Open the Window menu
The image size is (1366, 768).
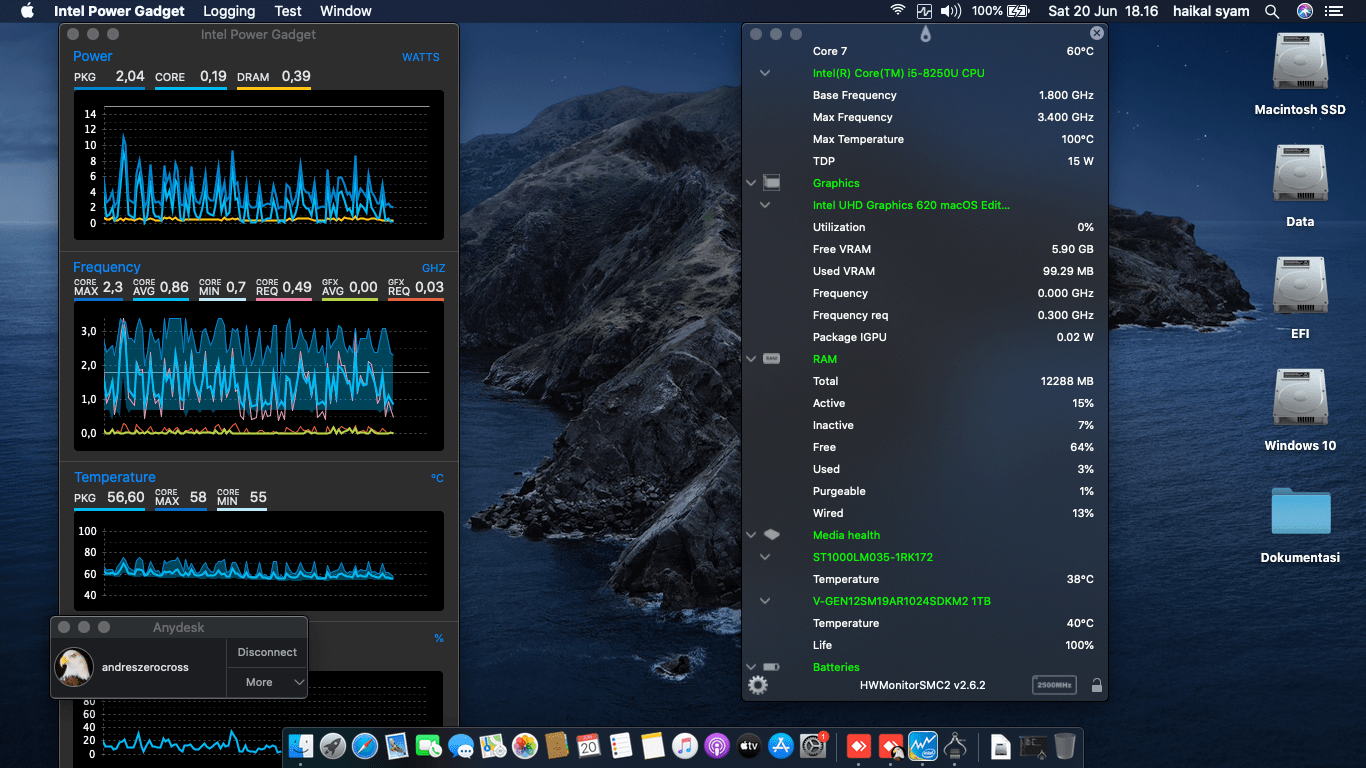pos(346,11)
